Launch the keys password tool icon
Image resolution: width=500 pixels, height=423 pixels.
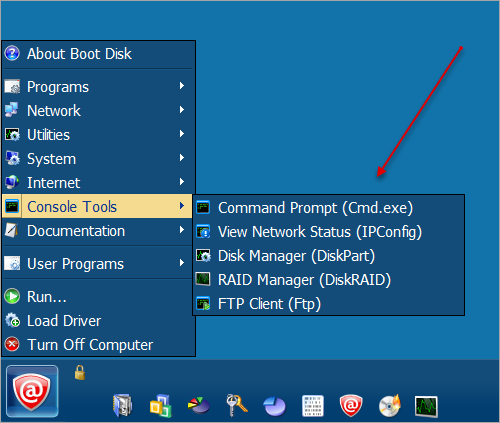pos(237,405)
